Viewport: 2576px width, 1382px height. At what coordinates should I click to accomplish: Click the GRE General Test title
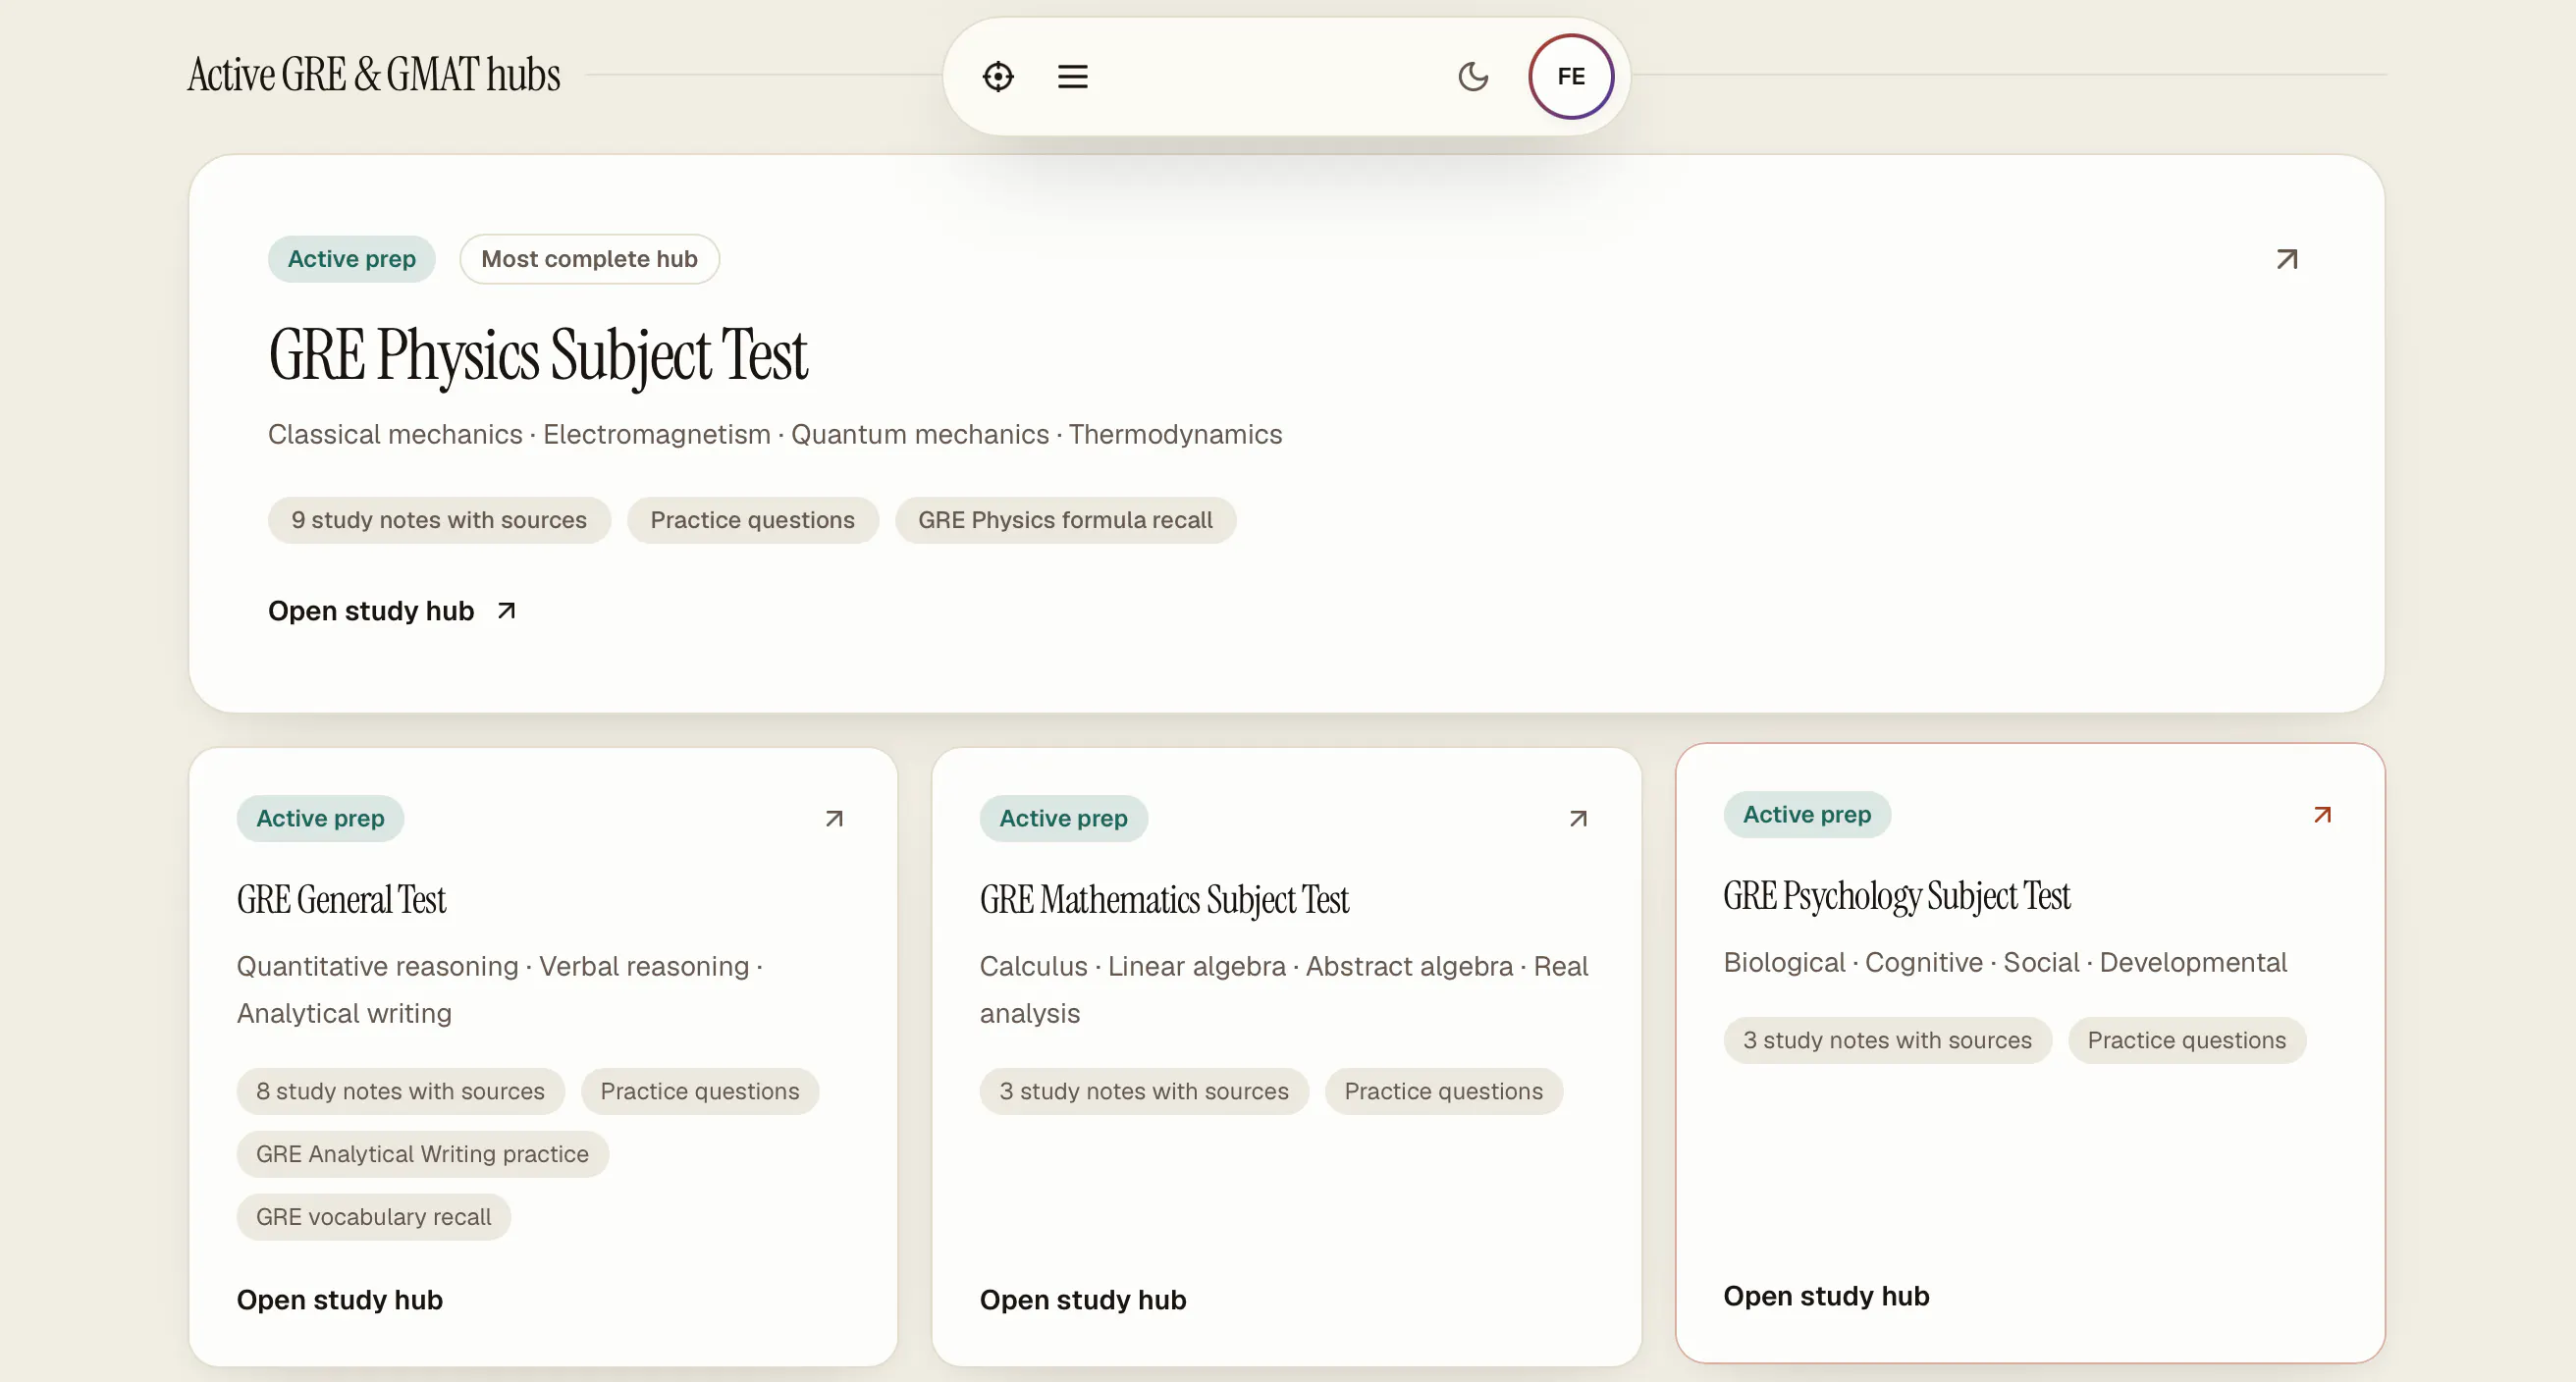(341, 899)
